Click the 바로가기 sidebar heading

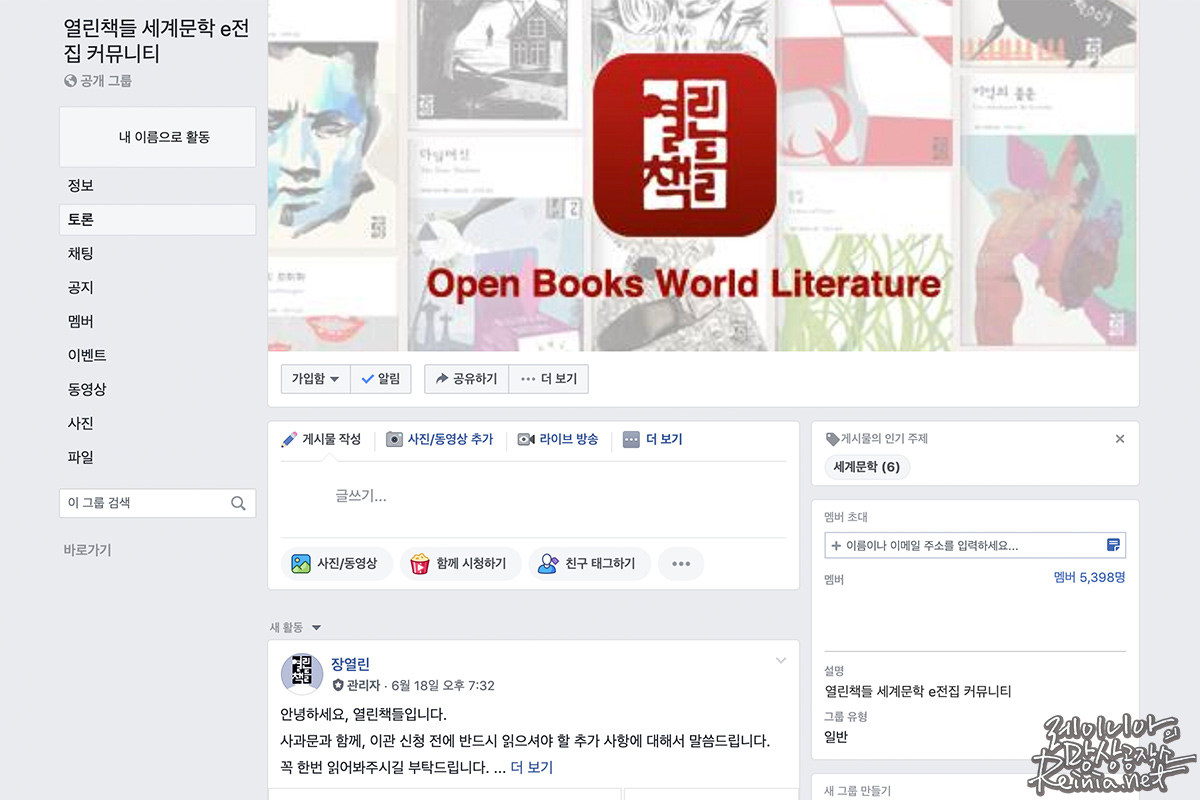click(87, 550)
